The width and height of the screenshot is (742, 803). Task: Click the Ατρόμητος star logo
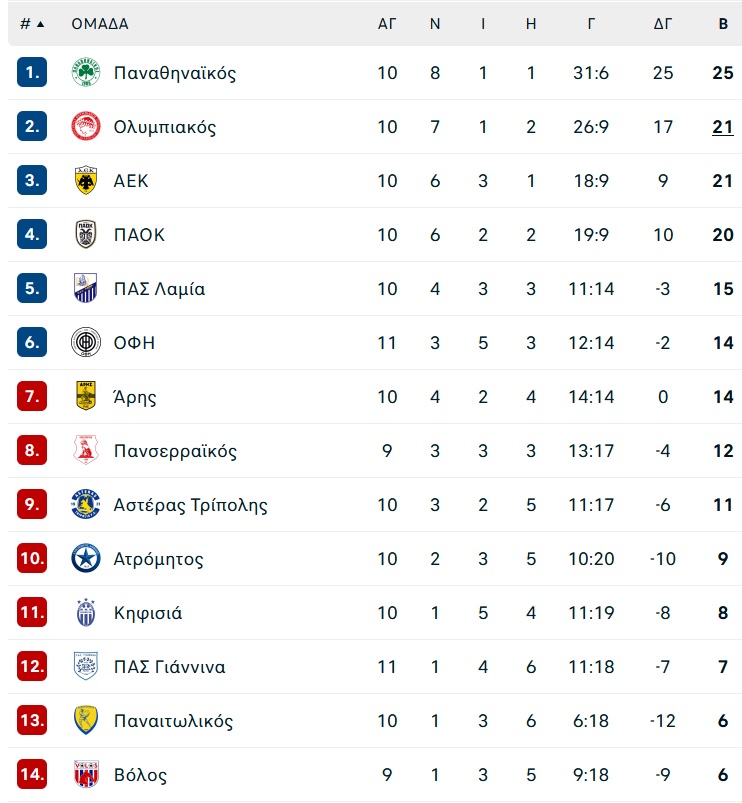86,558
